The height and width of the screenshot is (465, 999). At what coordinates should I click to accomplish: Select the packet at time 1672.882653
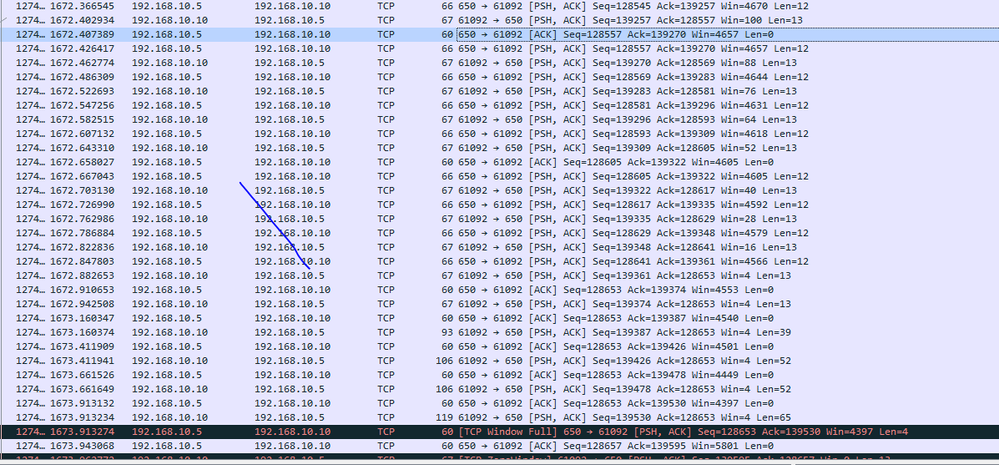click(x=500, y=275)
